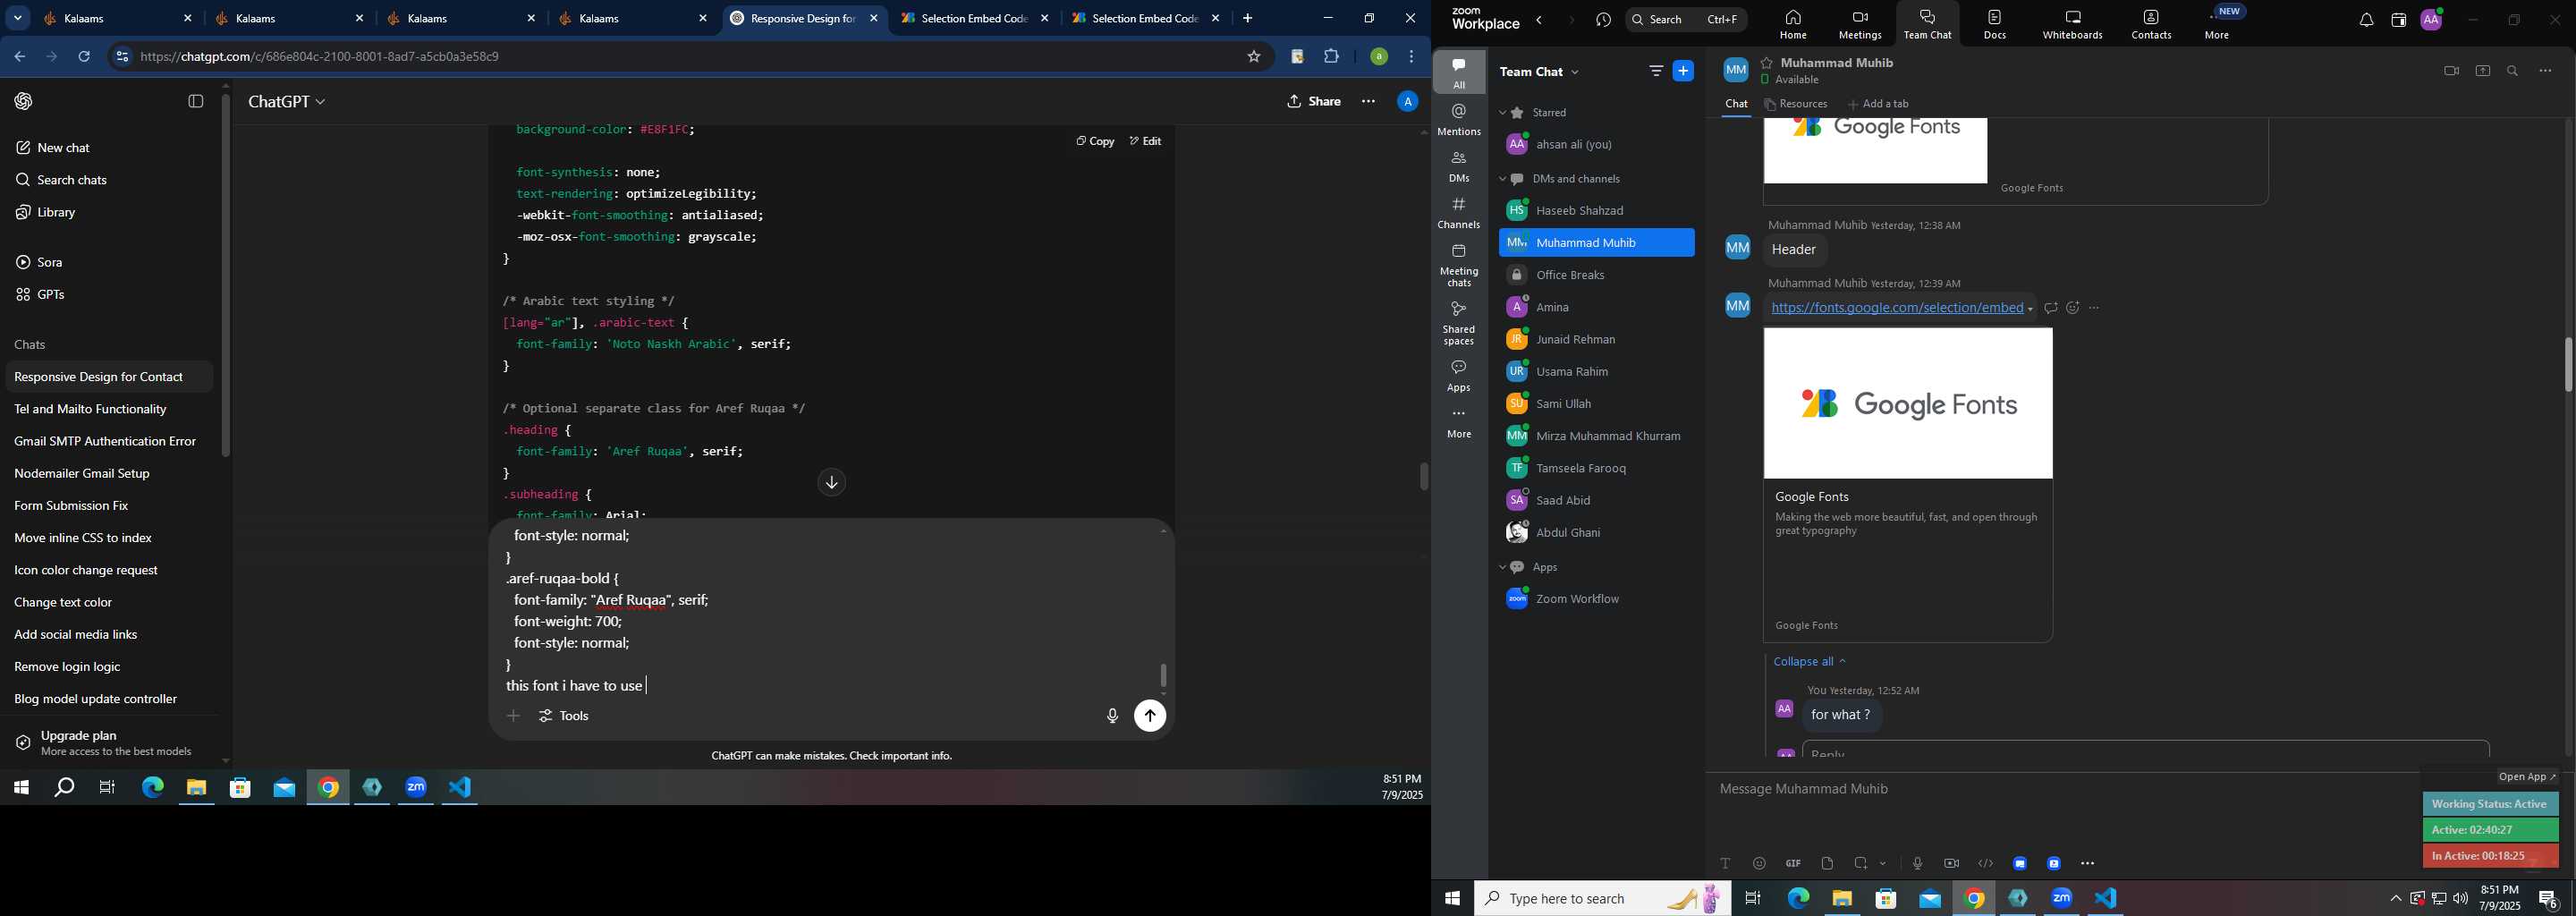The image size is (2576, 916).
Task: Open emoji picker in Zoom message toolbar
Action: 1759,863
